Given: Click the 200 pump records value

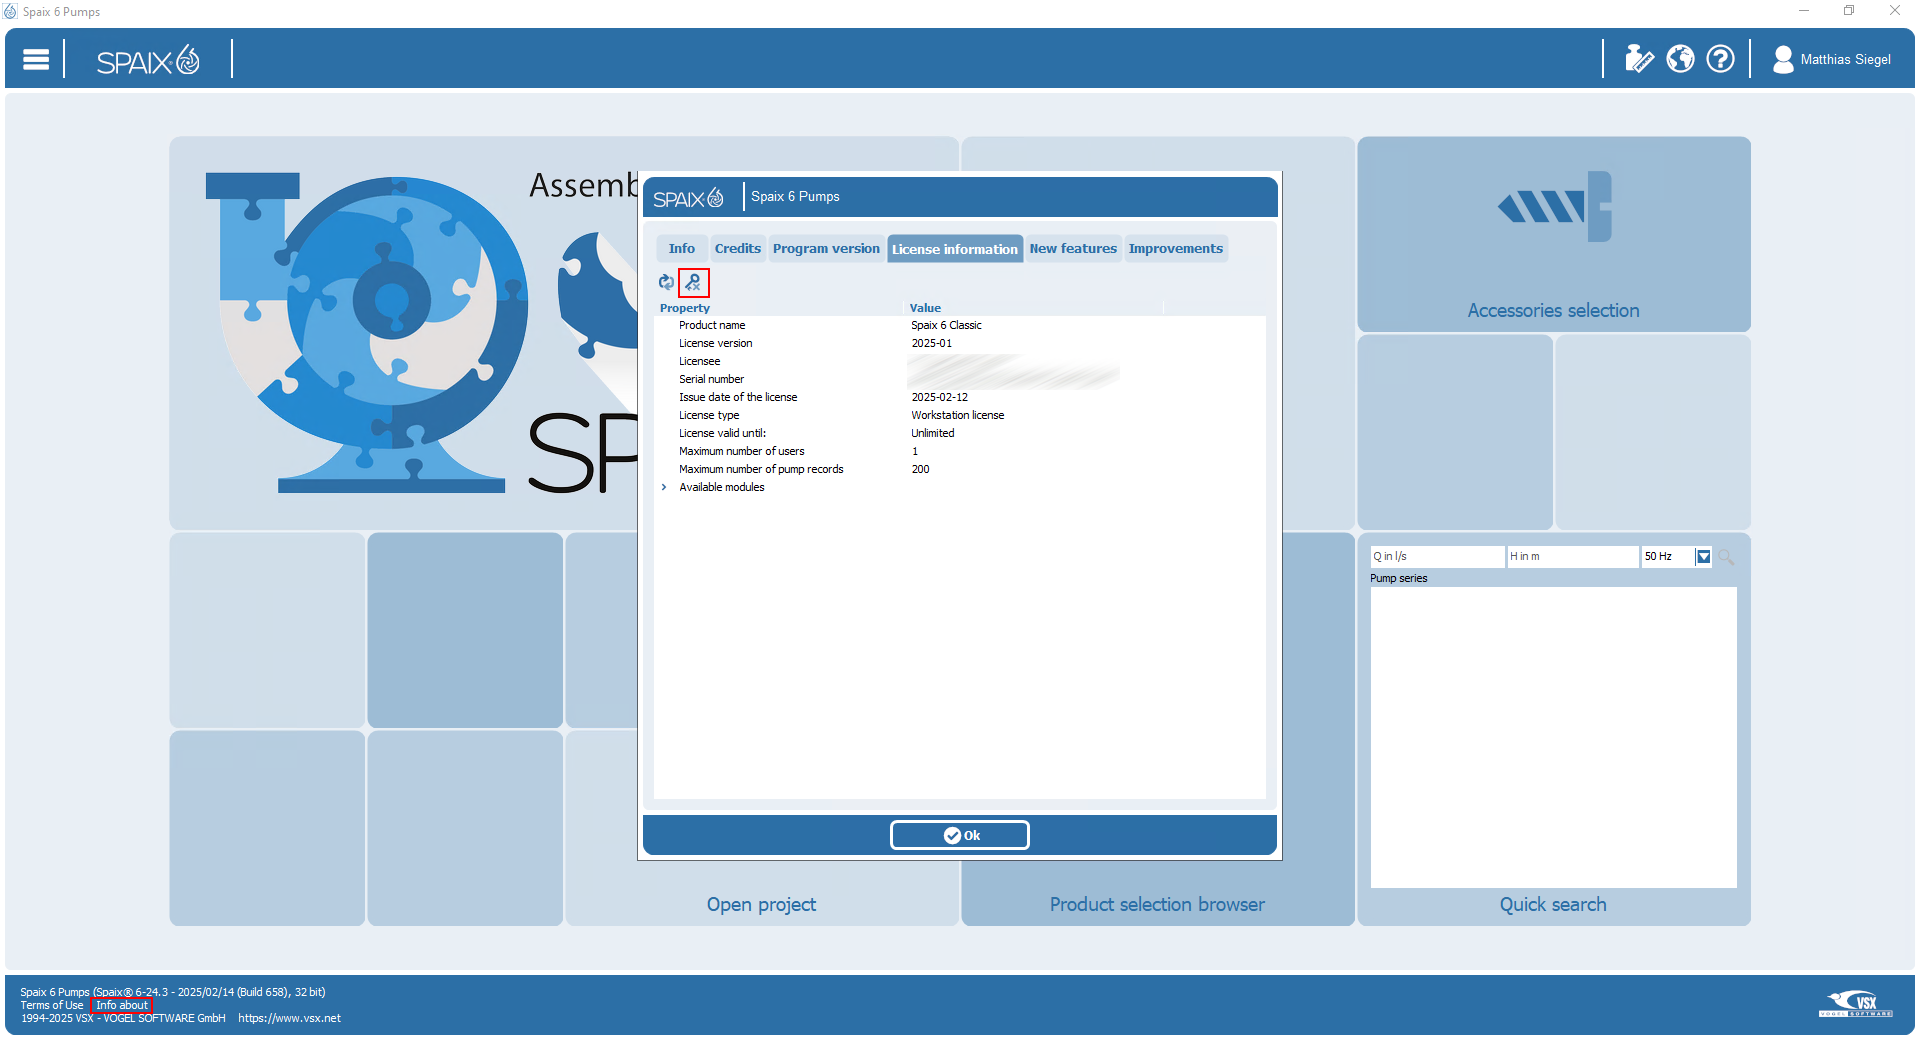Looking at the screenshot, I should pos(920,470).
